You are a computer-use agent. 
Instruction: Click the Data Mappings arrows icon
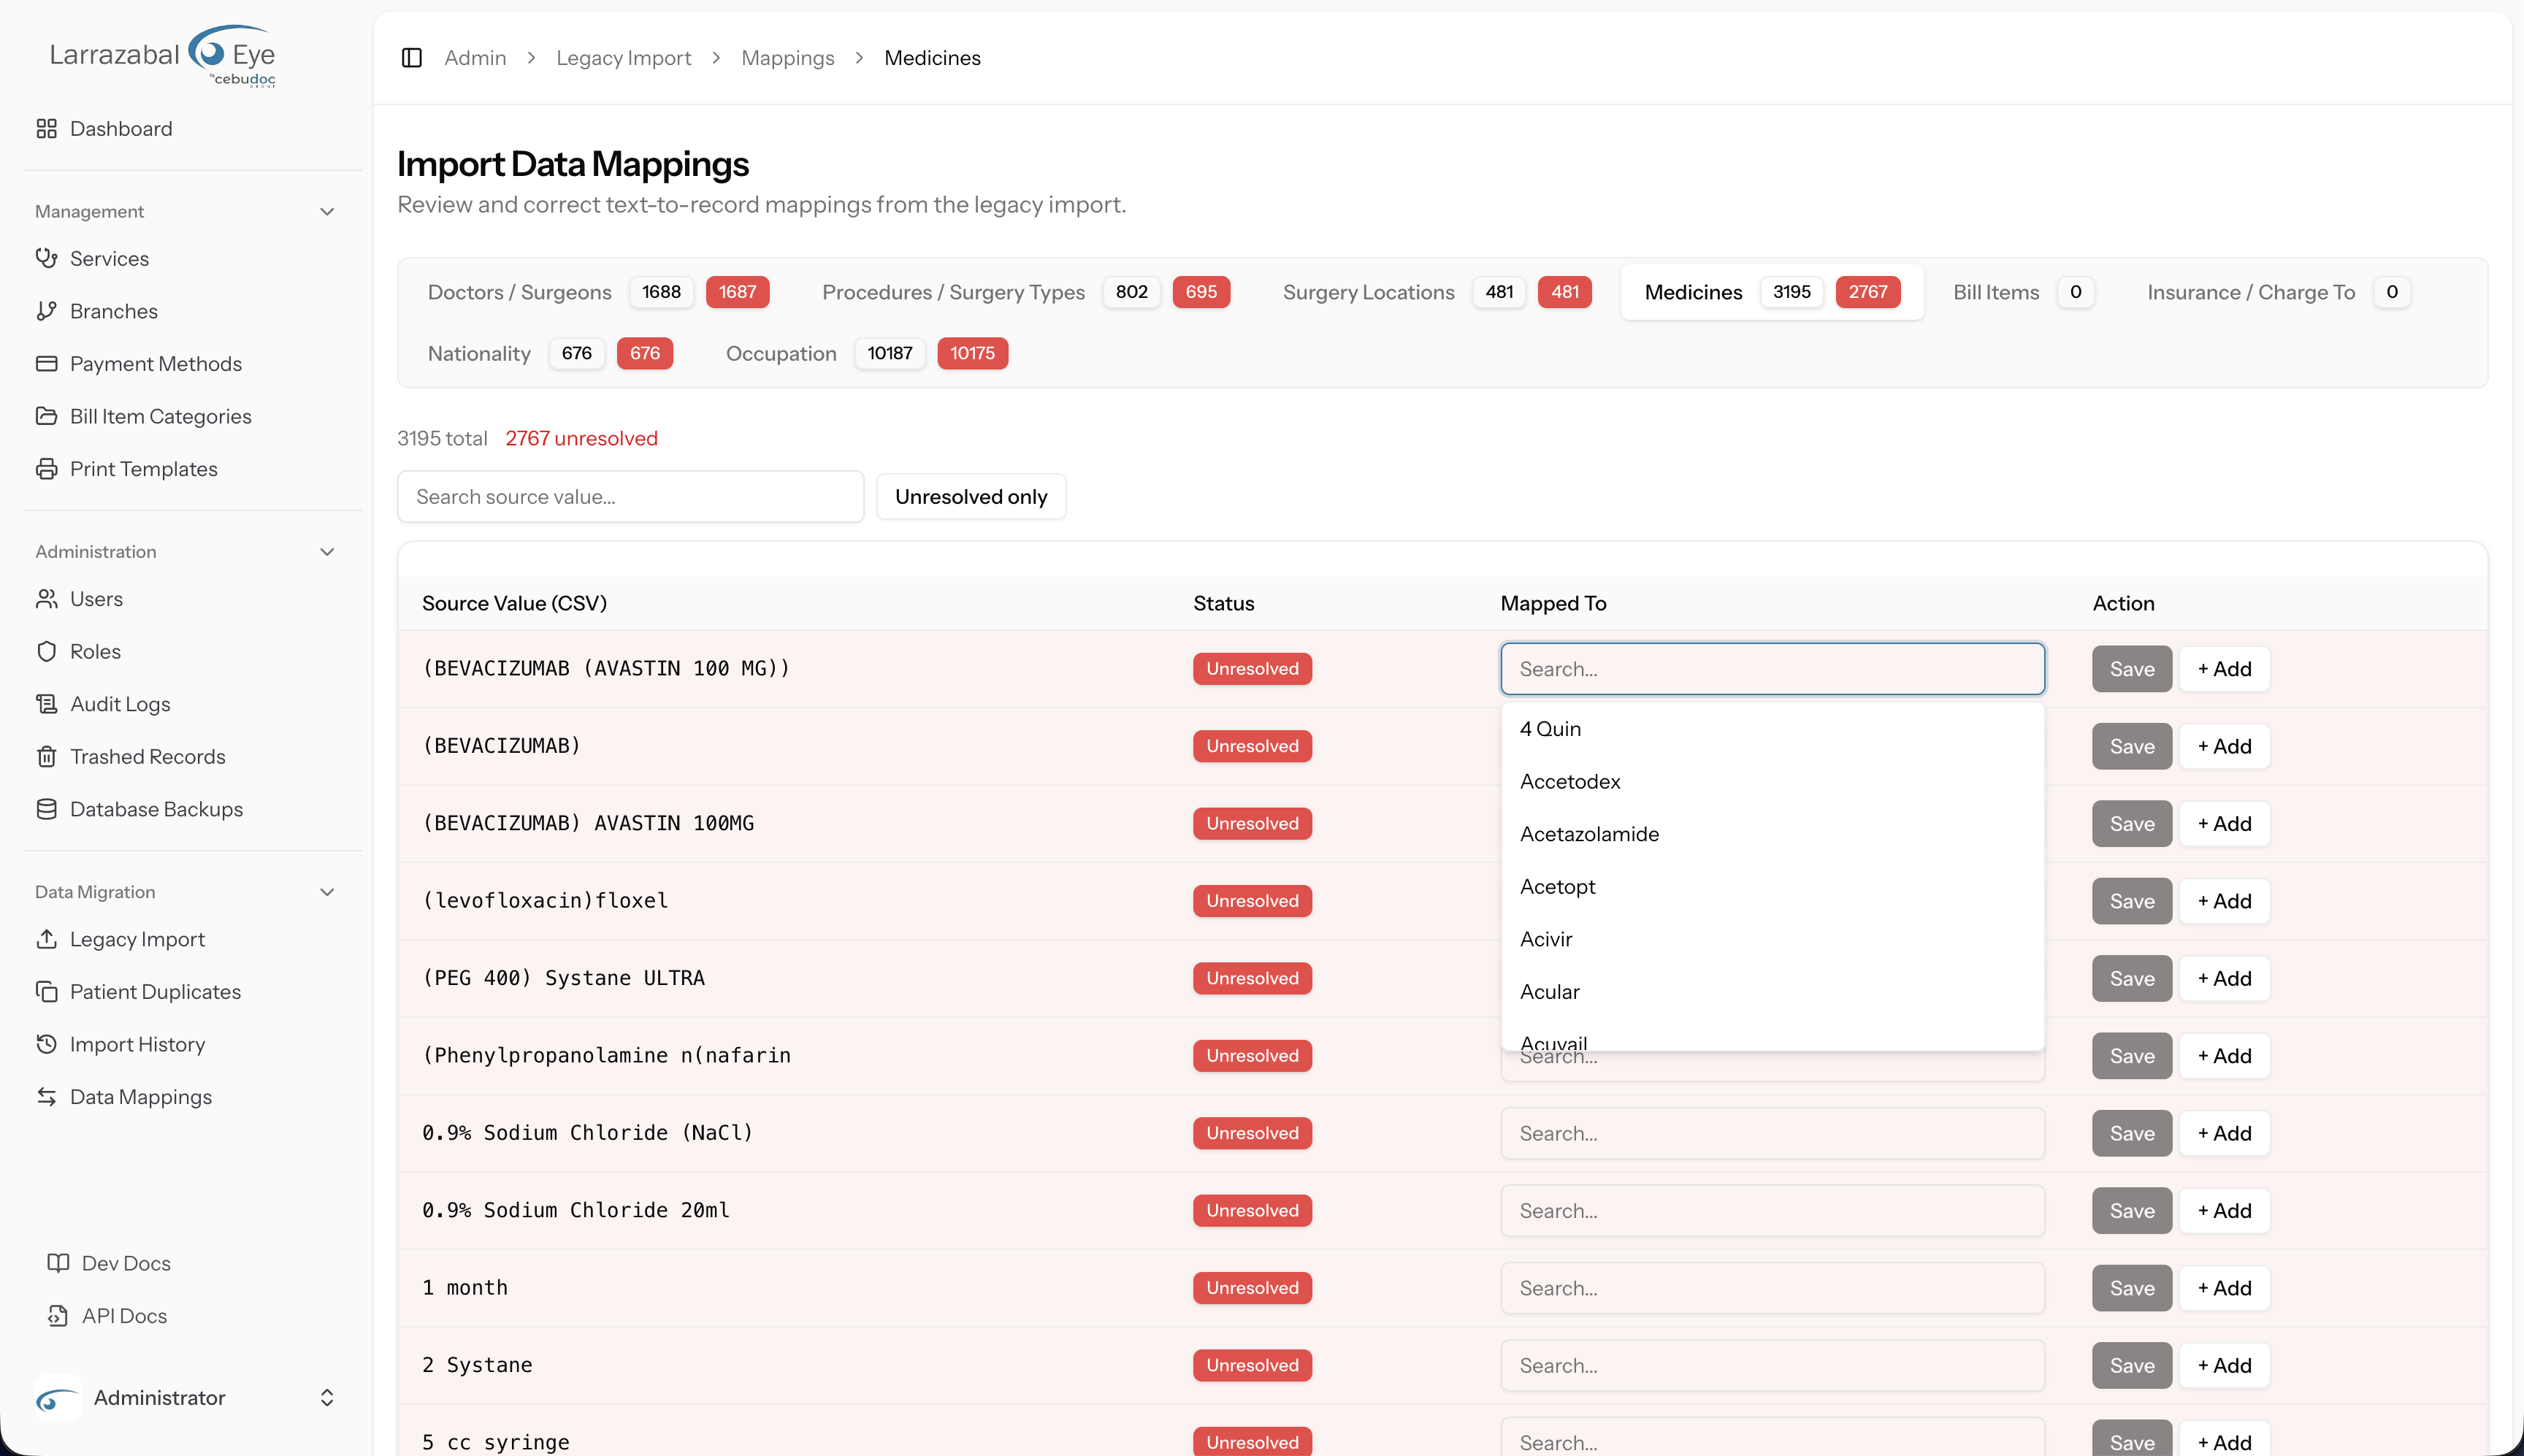pos(46,1097)
